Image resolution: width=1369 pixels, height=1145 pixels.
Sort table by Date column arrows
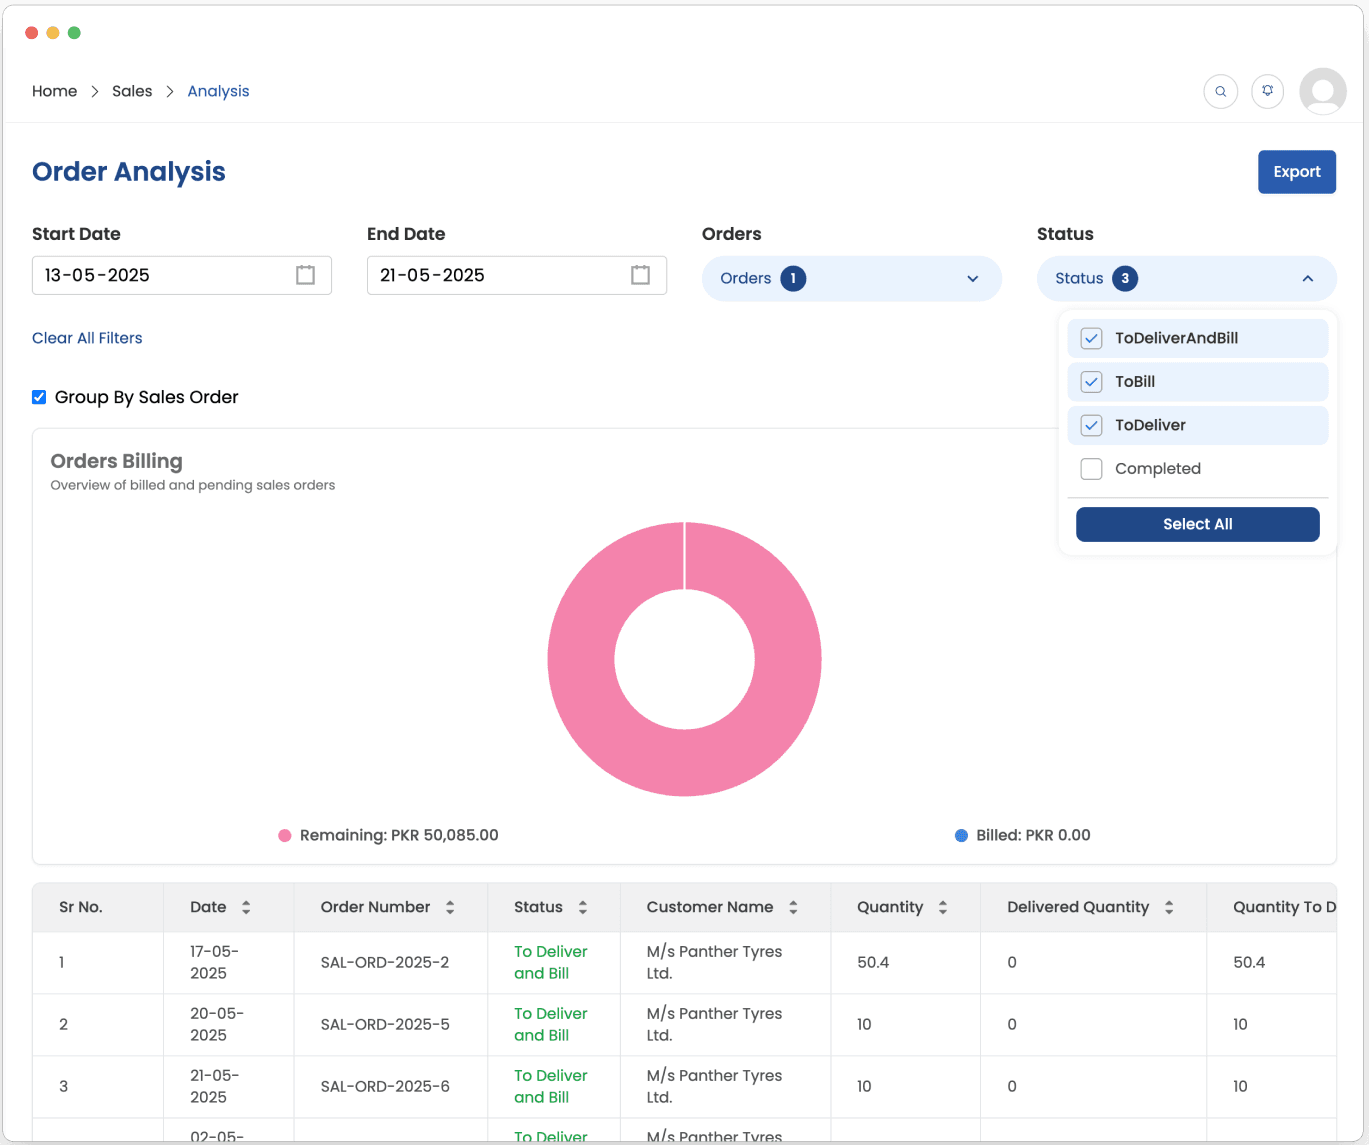[x=246, y=907]
